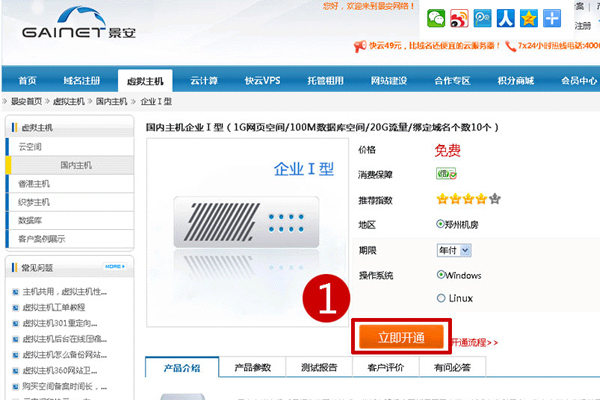Select the Windows operating system option
Screen dimensions: 600x400
point(441,274)
